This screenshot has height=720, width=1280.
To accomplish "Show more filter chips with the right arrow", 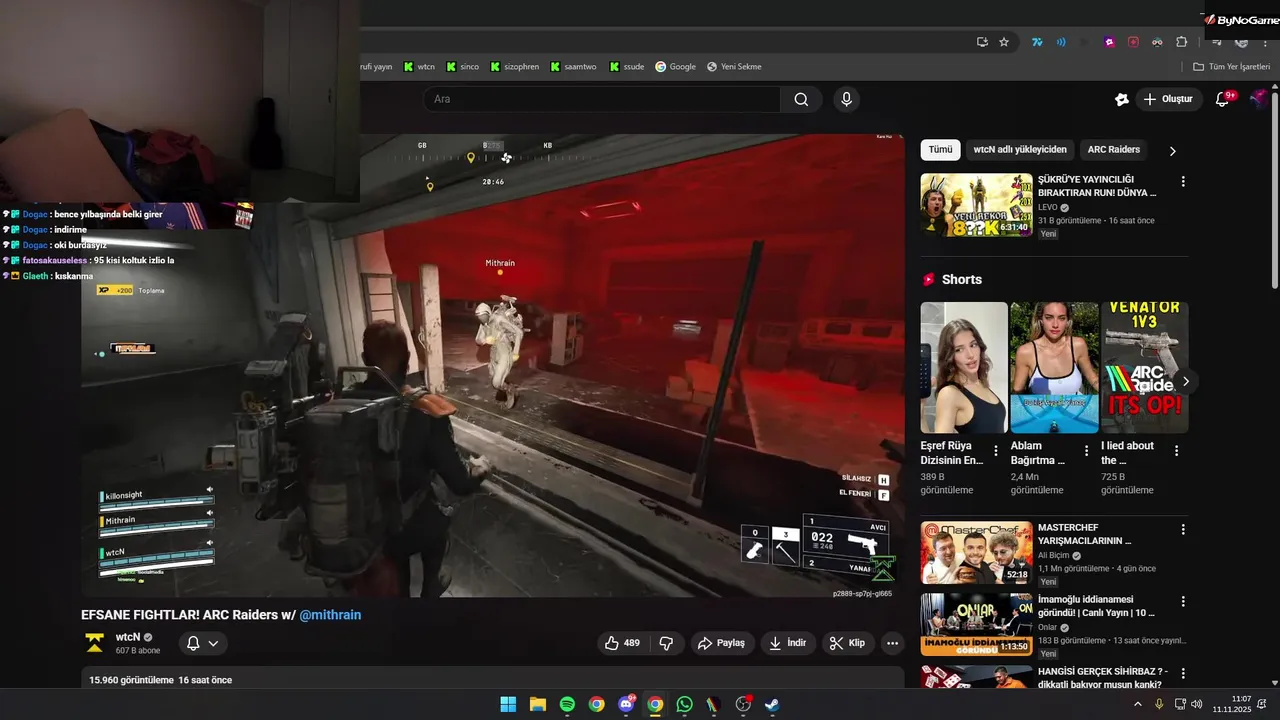I will [1173, 151].
